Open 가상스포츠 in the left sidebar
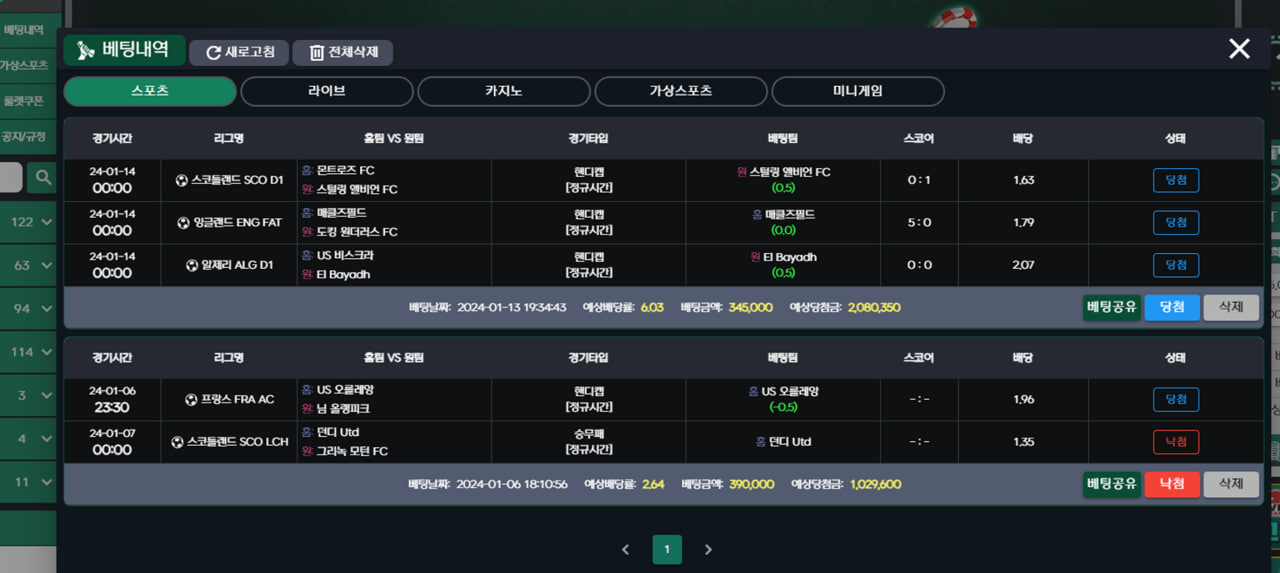The image size is (1280, 573). pos(25,65)
